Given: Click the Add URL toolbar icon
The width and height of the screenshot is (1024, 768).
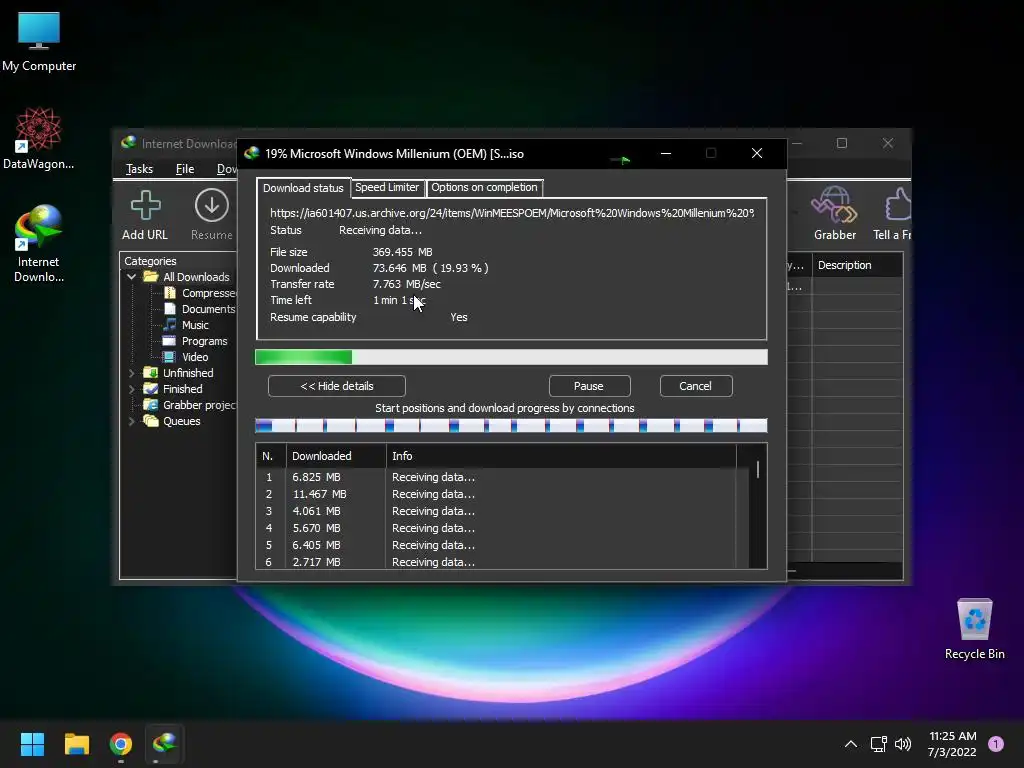Looking at the screenshot, I should coord(145,205).
